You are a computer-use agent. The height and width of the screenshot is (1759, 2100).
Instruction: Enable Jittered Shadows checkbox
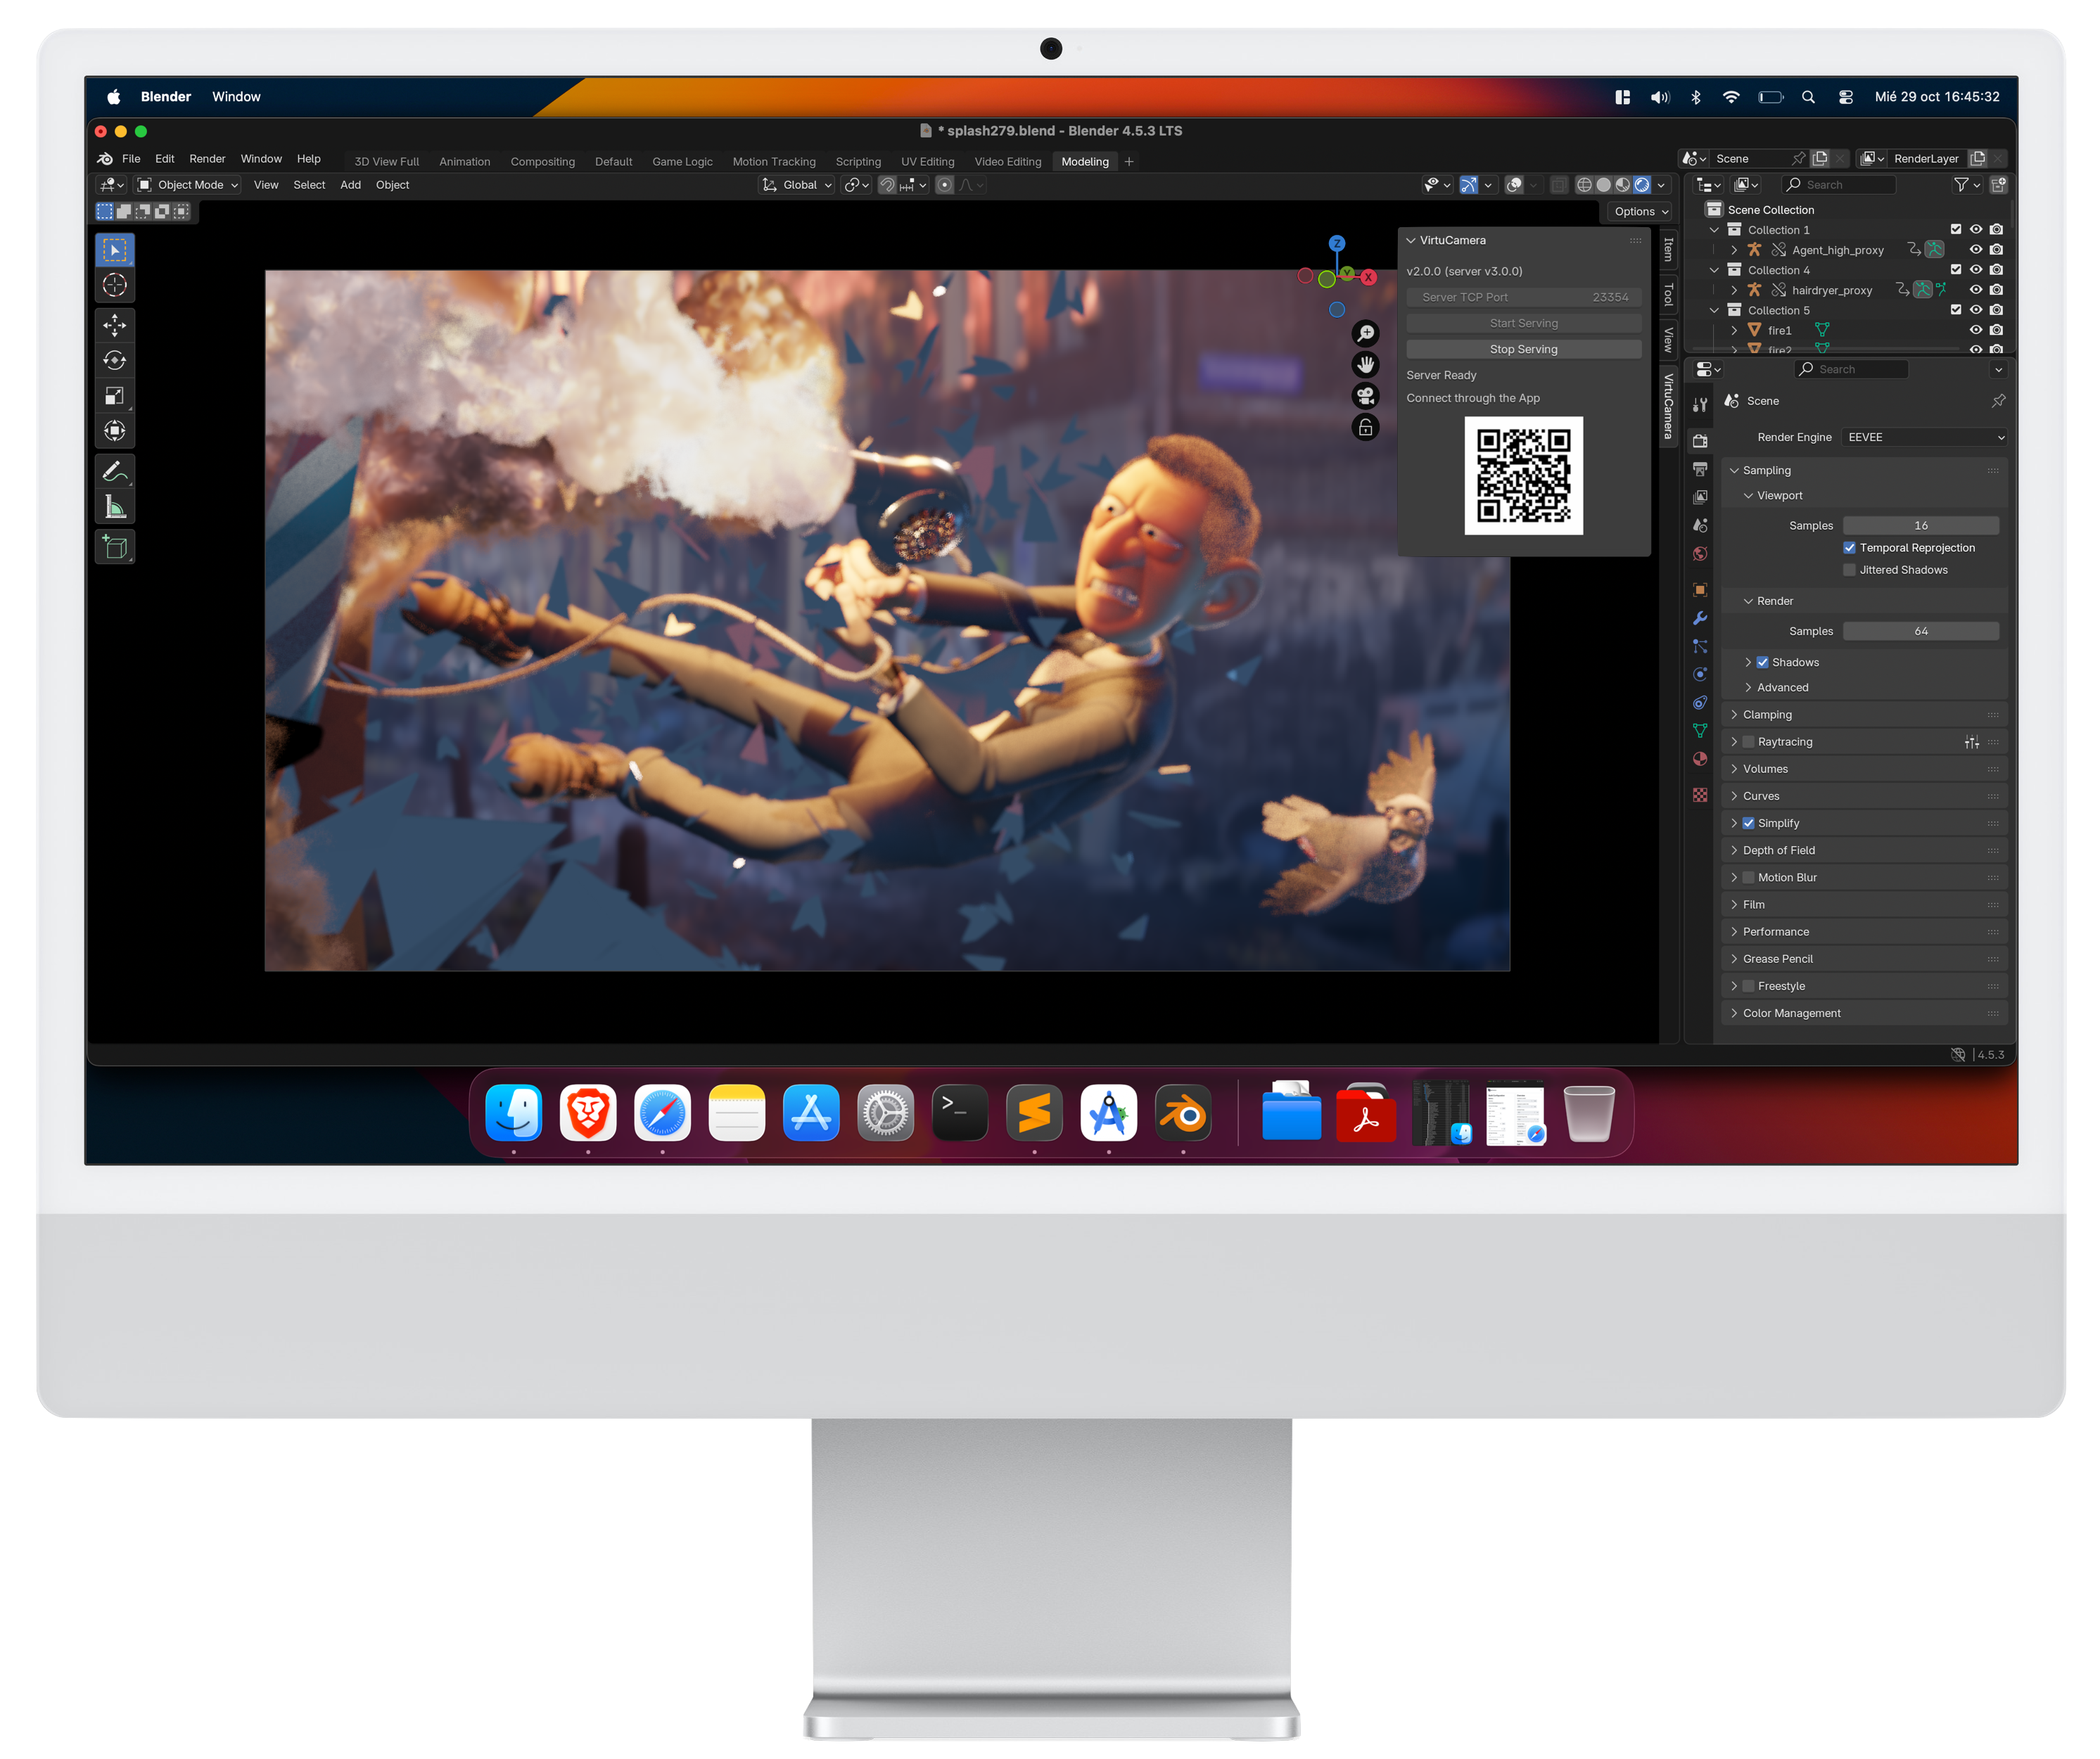[x=1849, y=570]
